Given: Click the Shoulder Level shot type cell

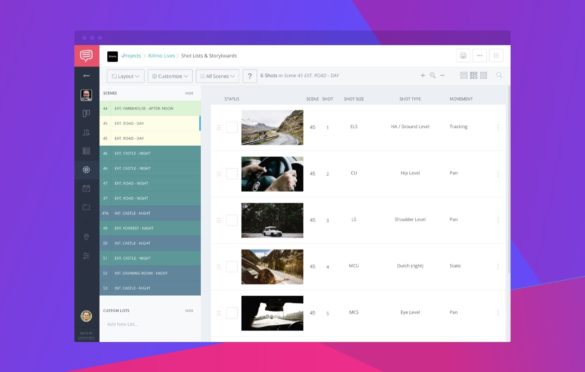Looking at the screenshot, I should click(410, 219).
